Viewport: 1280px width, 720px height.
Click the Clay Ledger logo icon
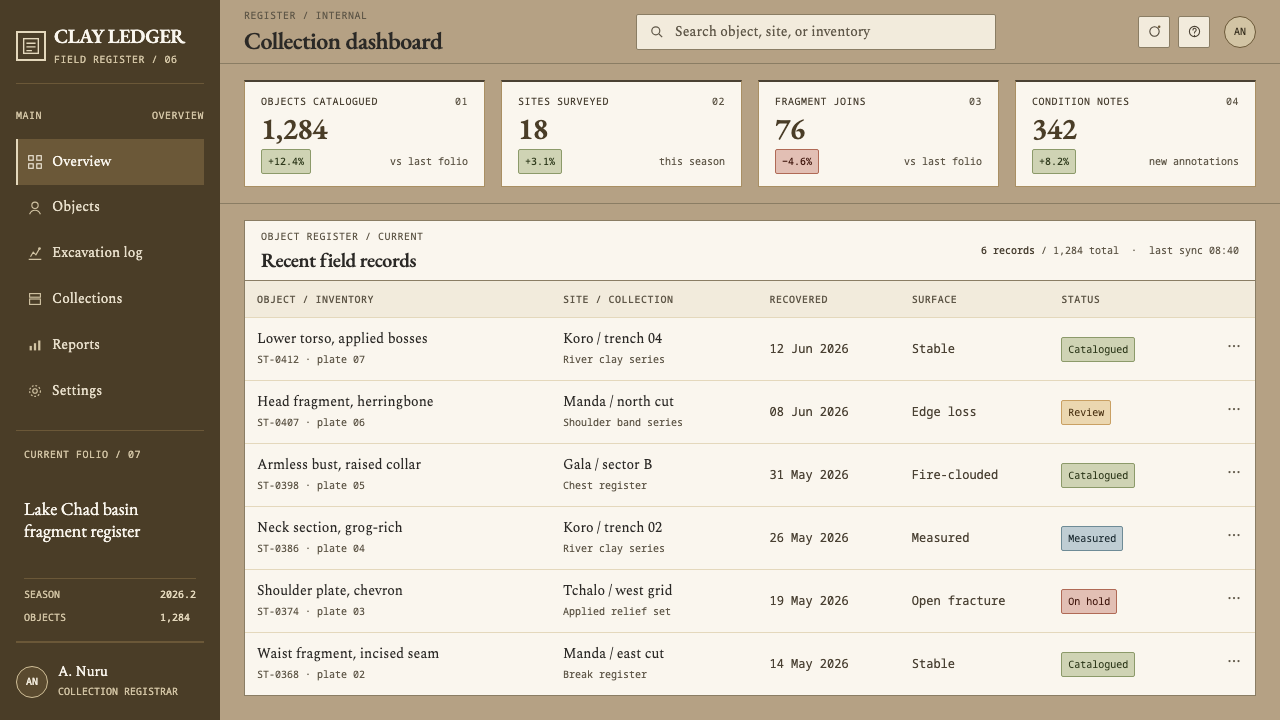pyautogui.click(x=31, y=46)
